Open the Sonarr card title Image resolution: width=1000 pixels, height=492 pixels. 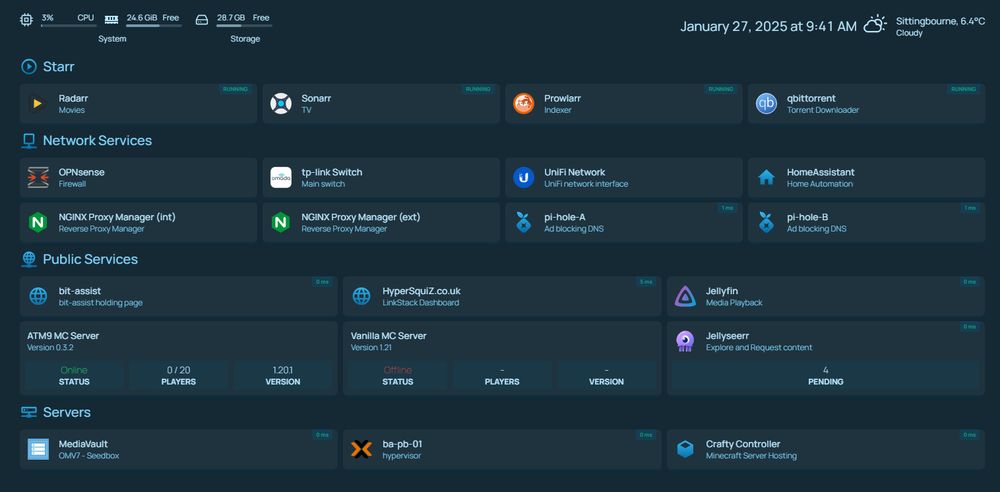point(316,98)
